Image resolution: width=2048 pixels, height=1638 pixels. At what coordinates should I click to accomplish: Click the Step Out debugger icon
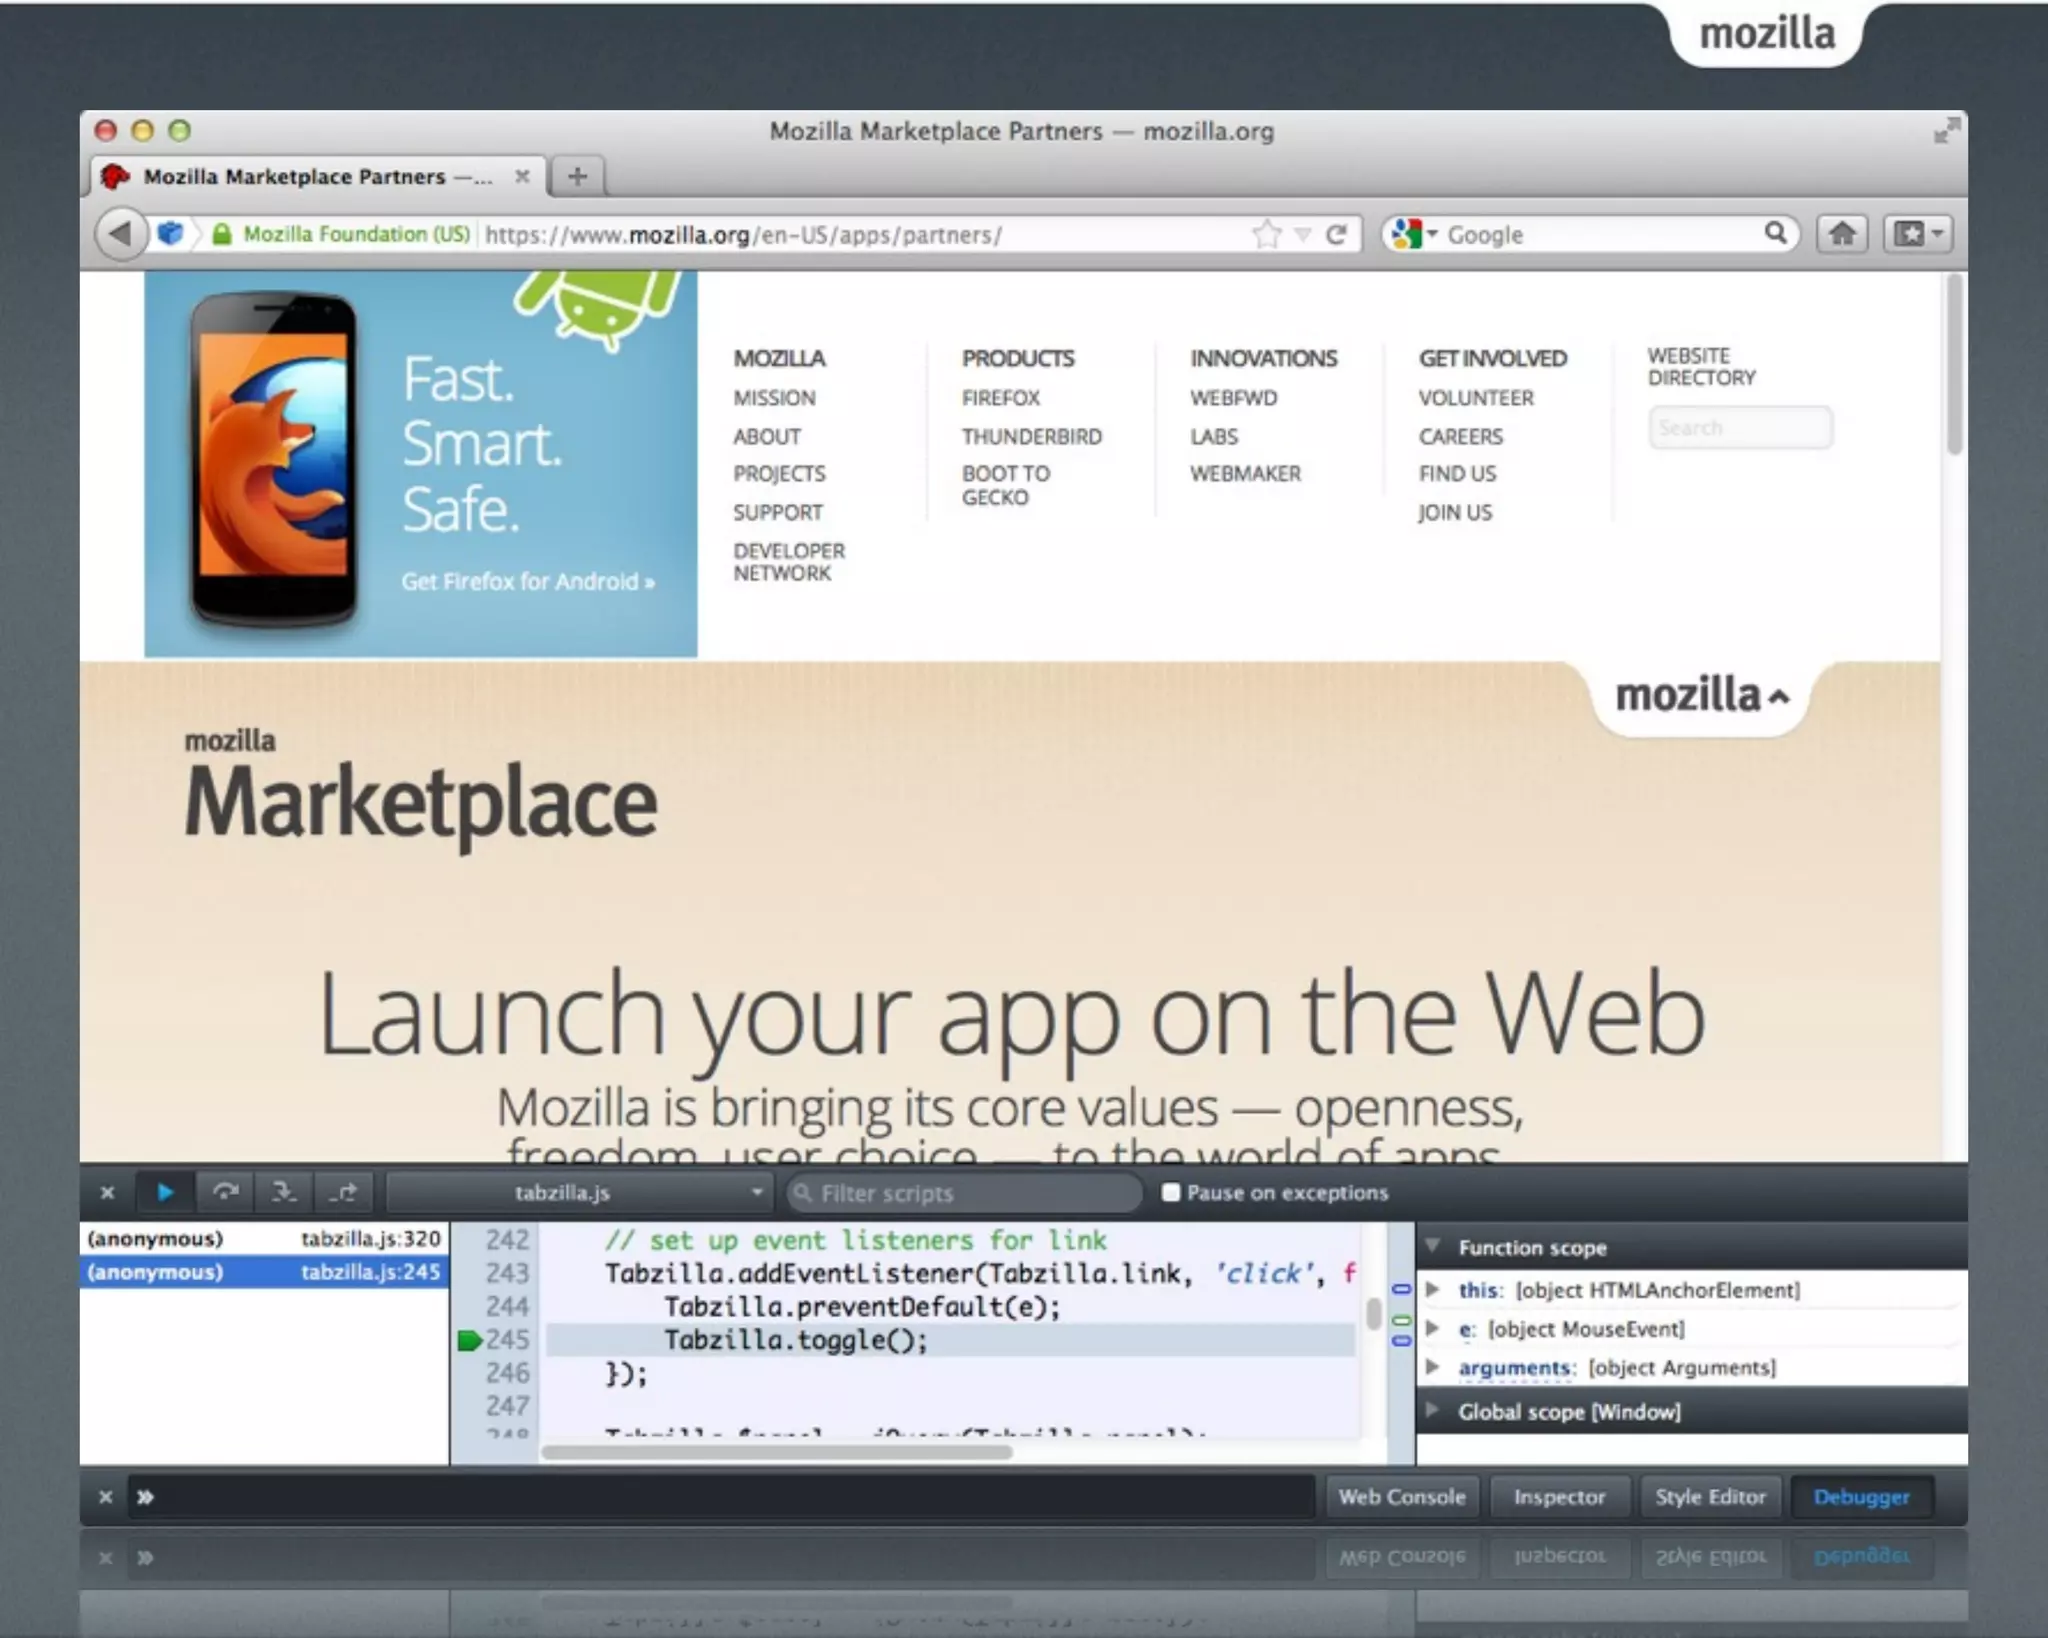344,1192
